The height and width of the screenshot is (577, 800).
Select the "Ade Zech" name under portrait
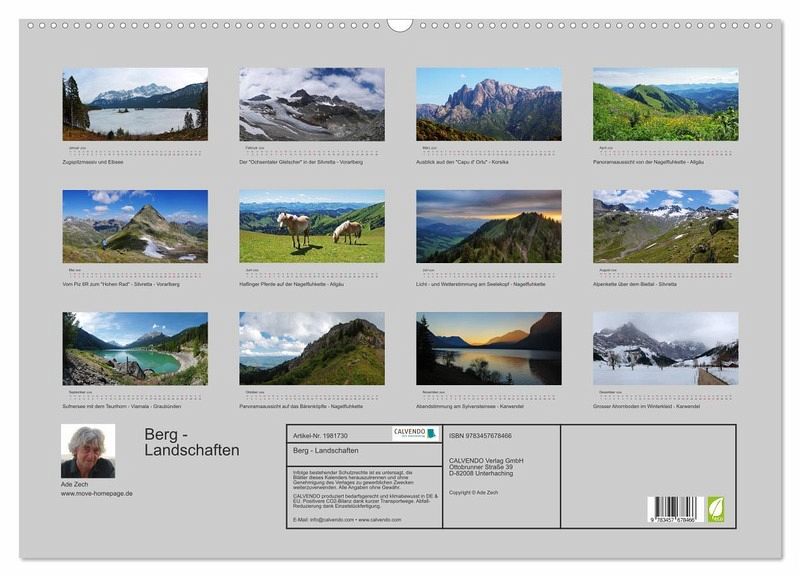click(x=74, y=484)
